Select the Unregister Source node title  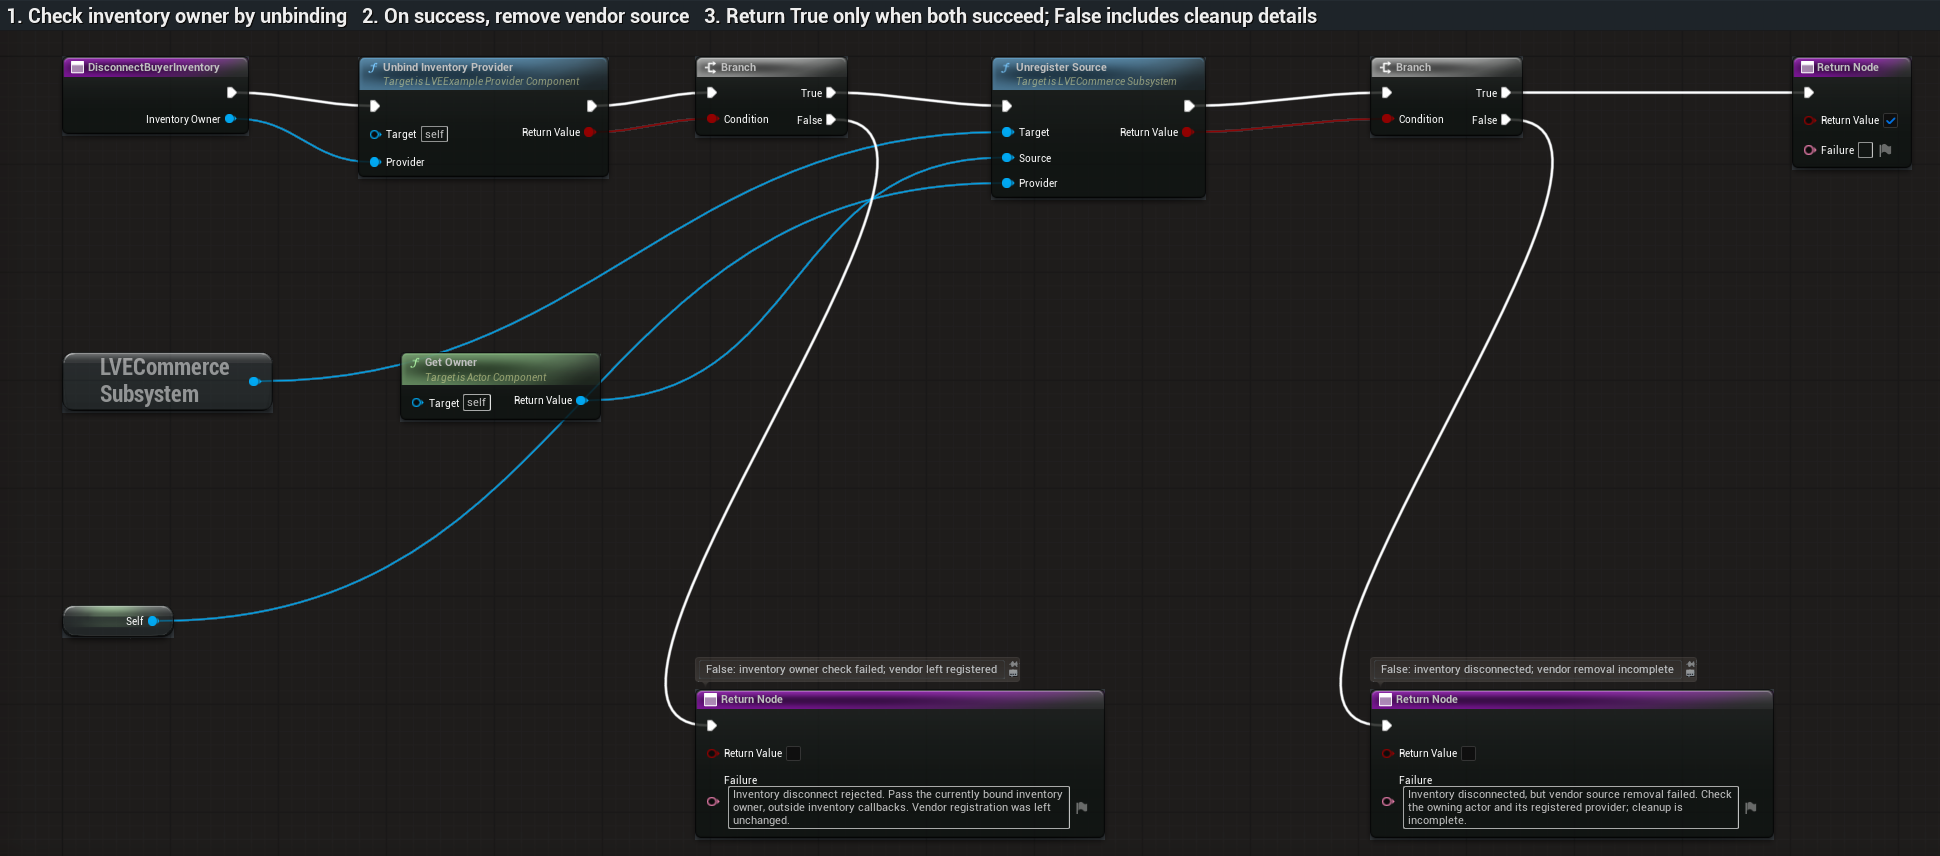pos(1061,67)
